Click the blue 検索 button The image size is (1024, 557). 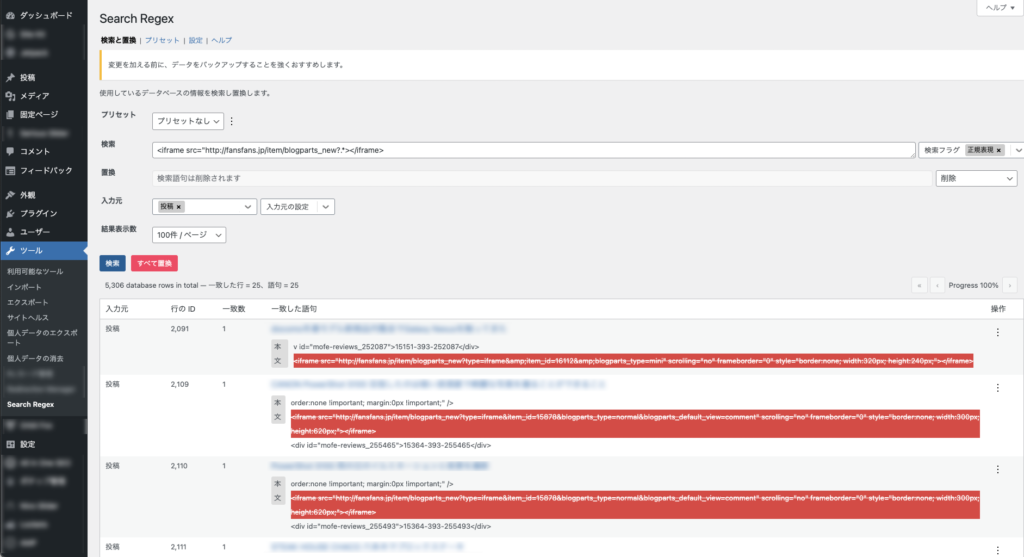112,263
